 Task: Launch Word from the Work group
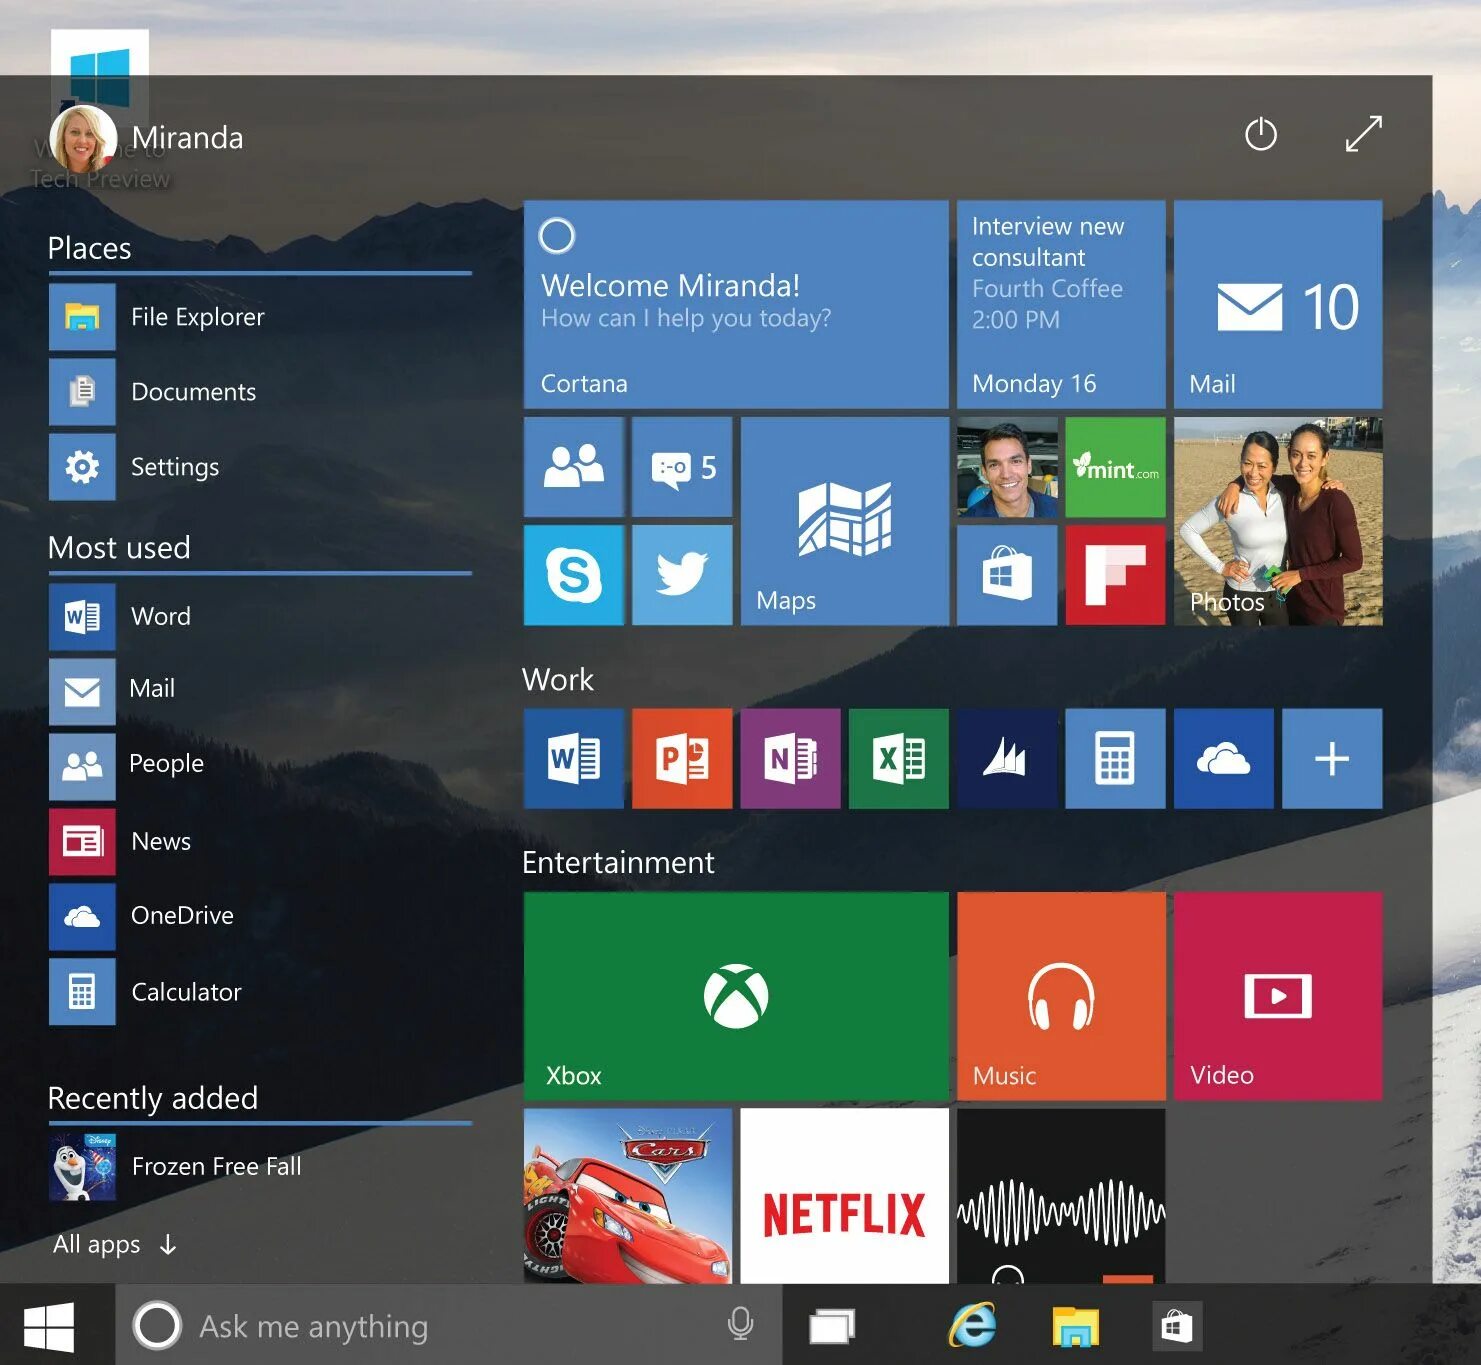(x=574, y=759)
